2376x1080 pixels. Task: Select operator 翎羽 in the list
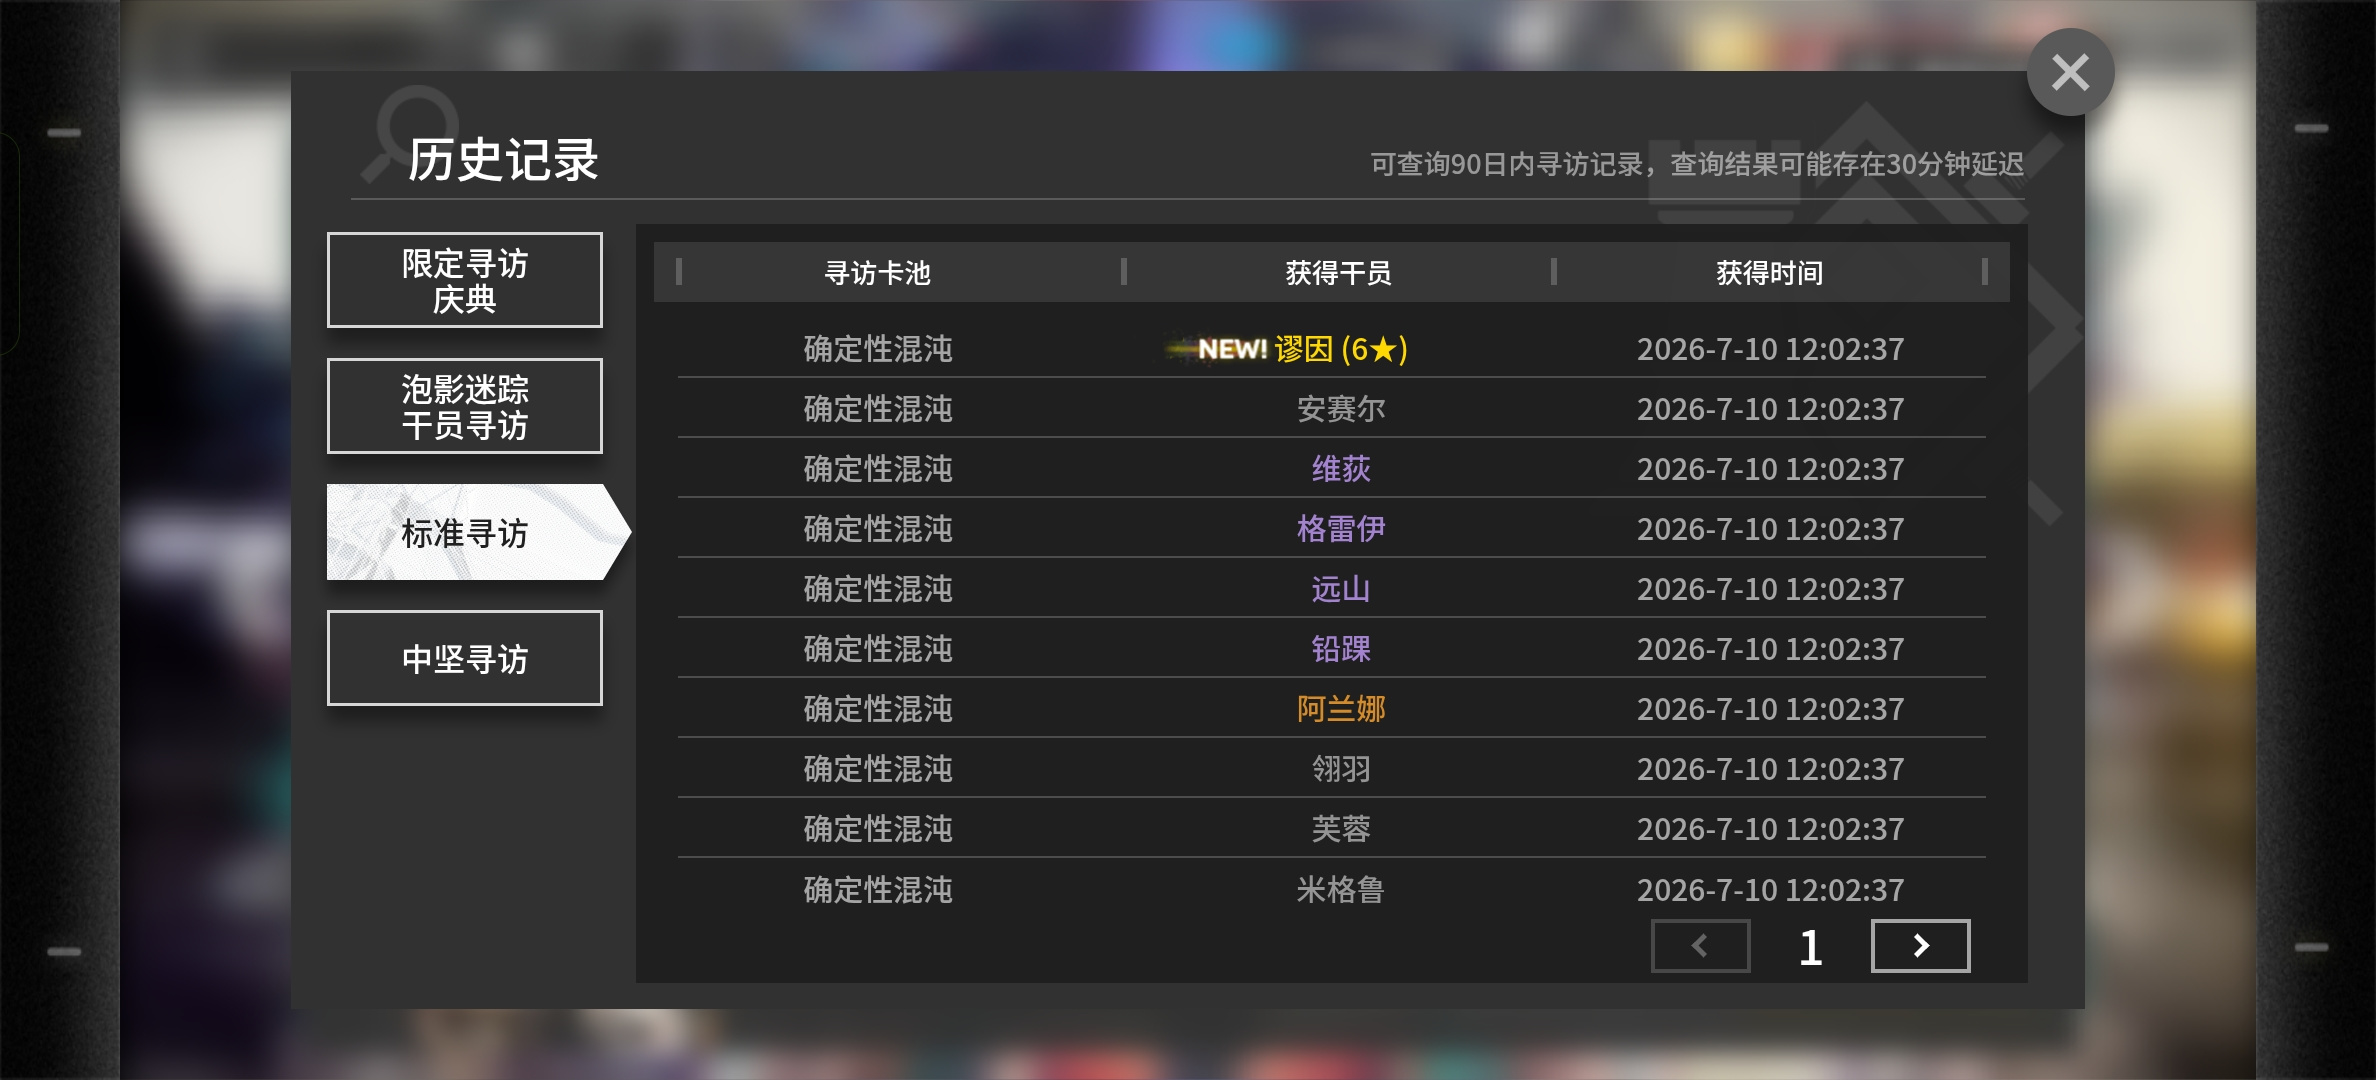1341,769
